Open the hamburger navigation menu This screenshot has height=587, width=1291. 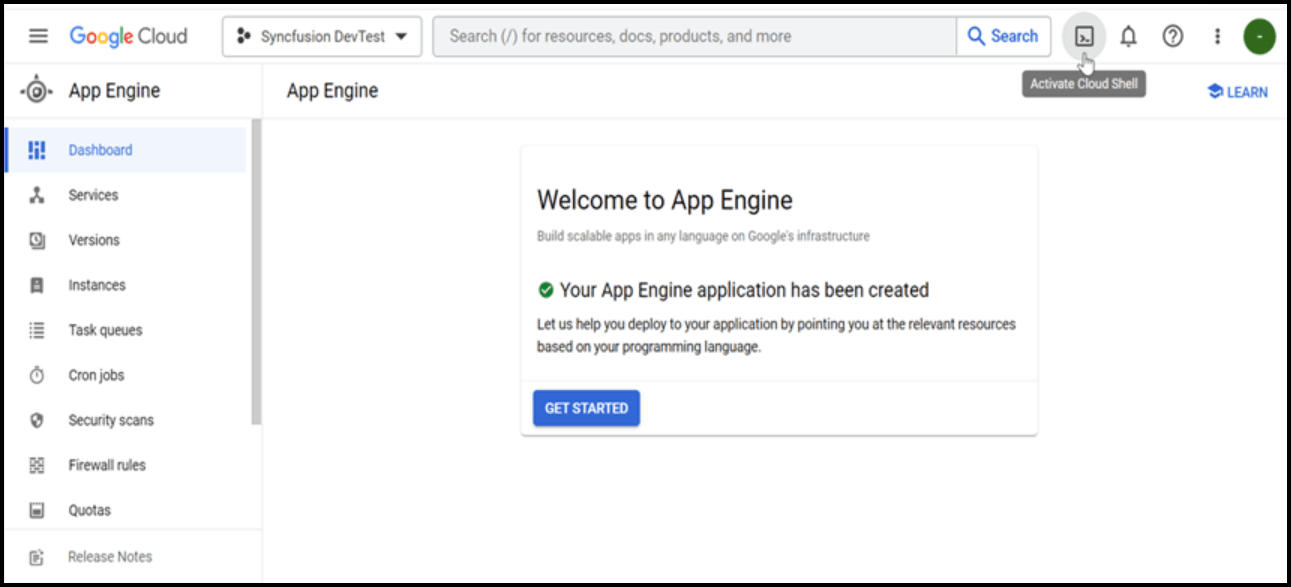click(38, 36)
